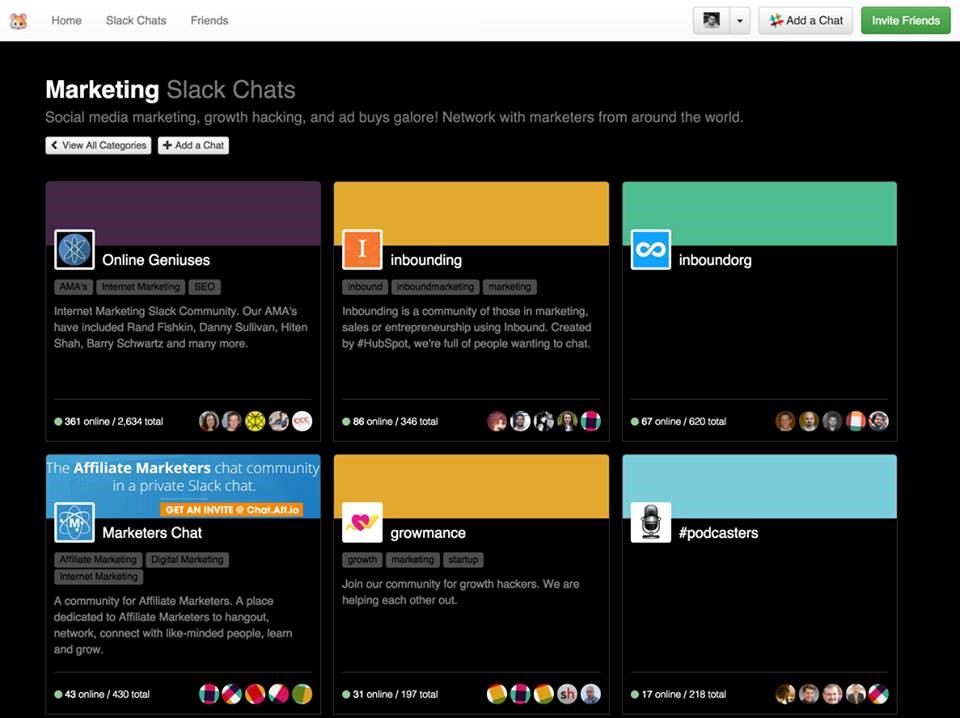Open the inbounding chat title
This screenshot has width=960, height=718.
[426, 260]
